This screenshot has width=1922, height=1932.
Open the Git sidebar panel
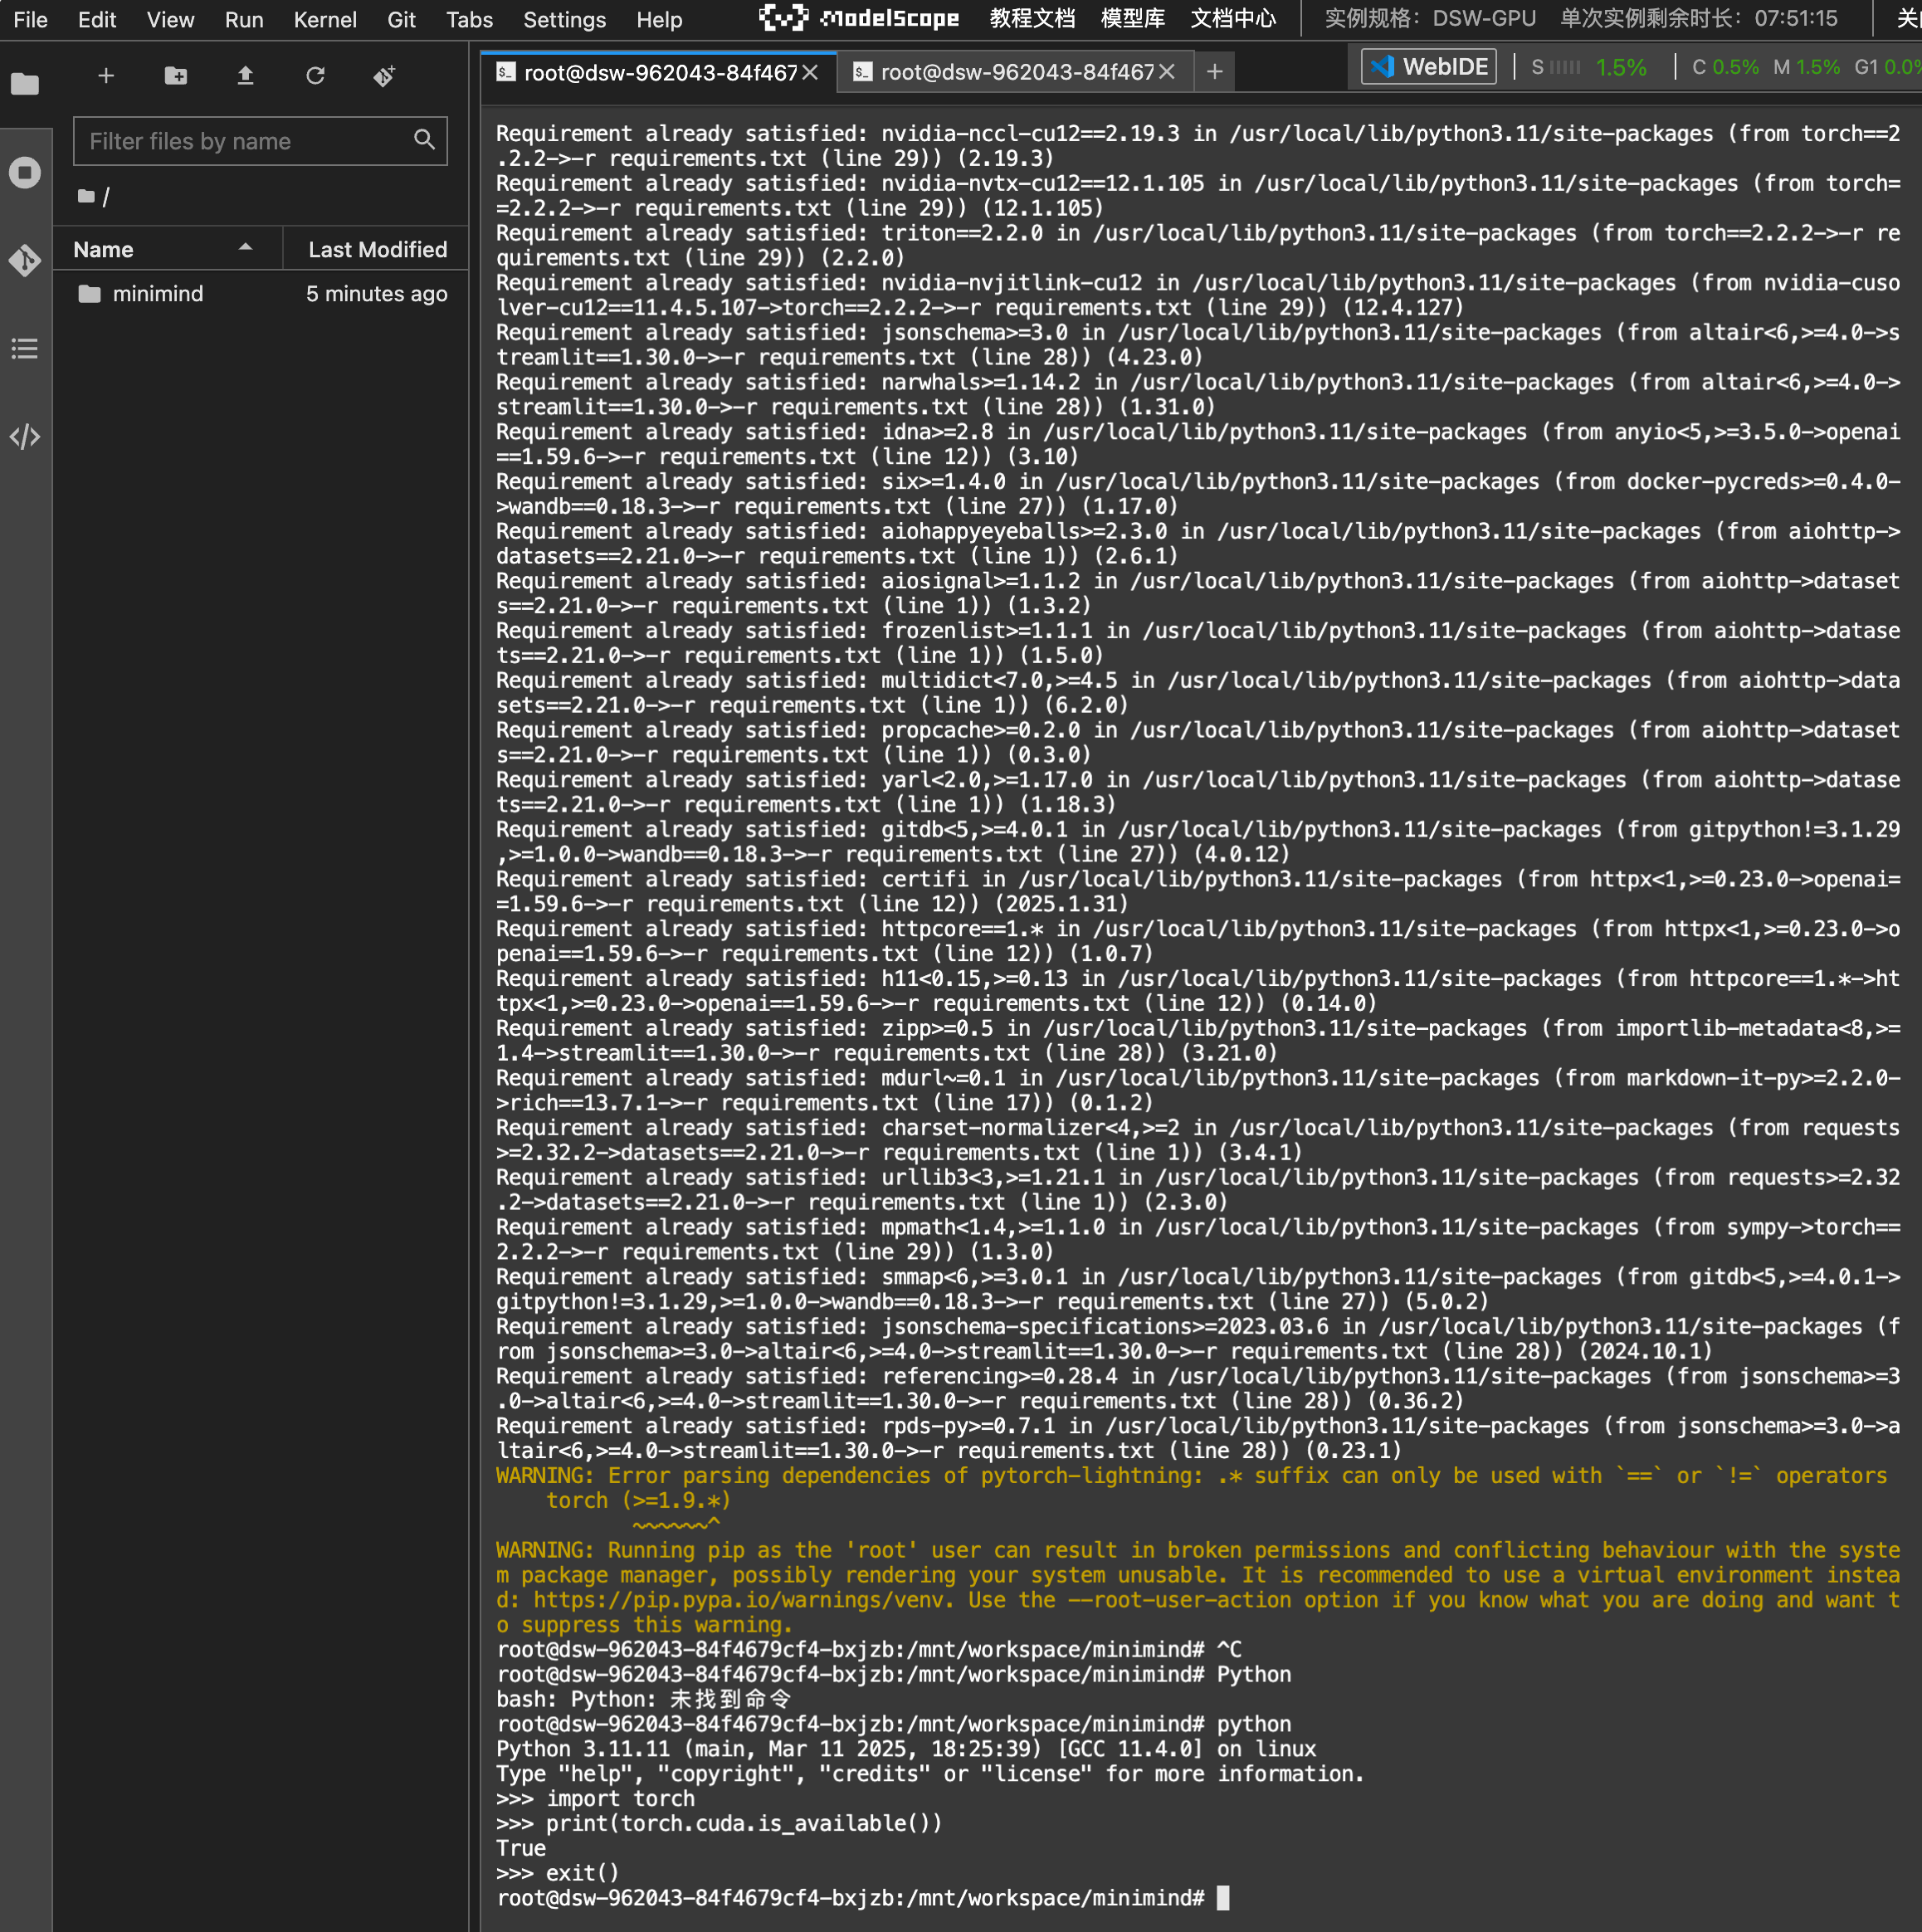tap(25, 261)
